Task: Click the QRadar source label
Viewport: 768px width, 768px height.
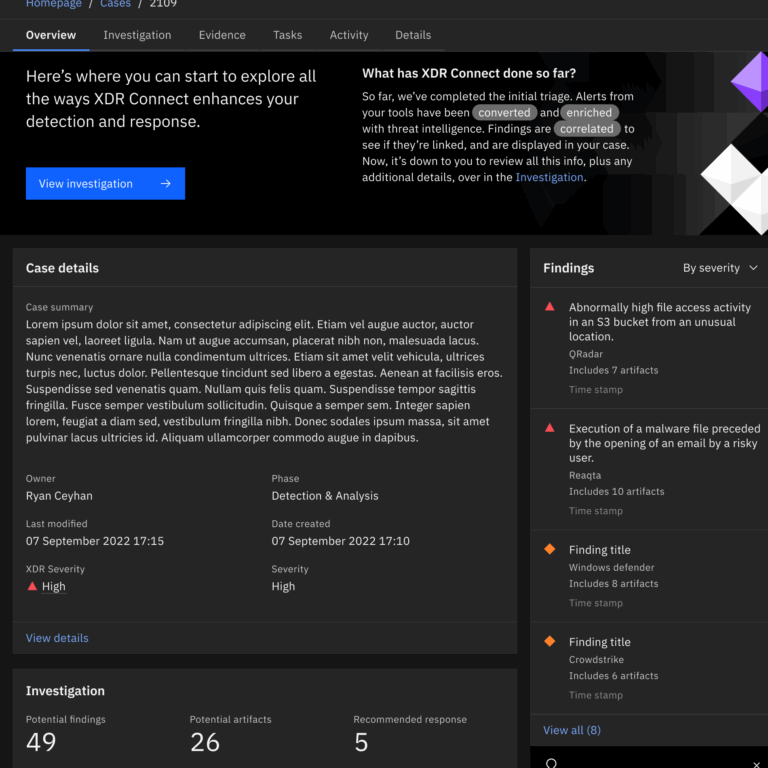Action: 586,354
